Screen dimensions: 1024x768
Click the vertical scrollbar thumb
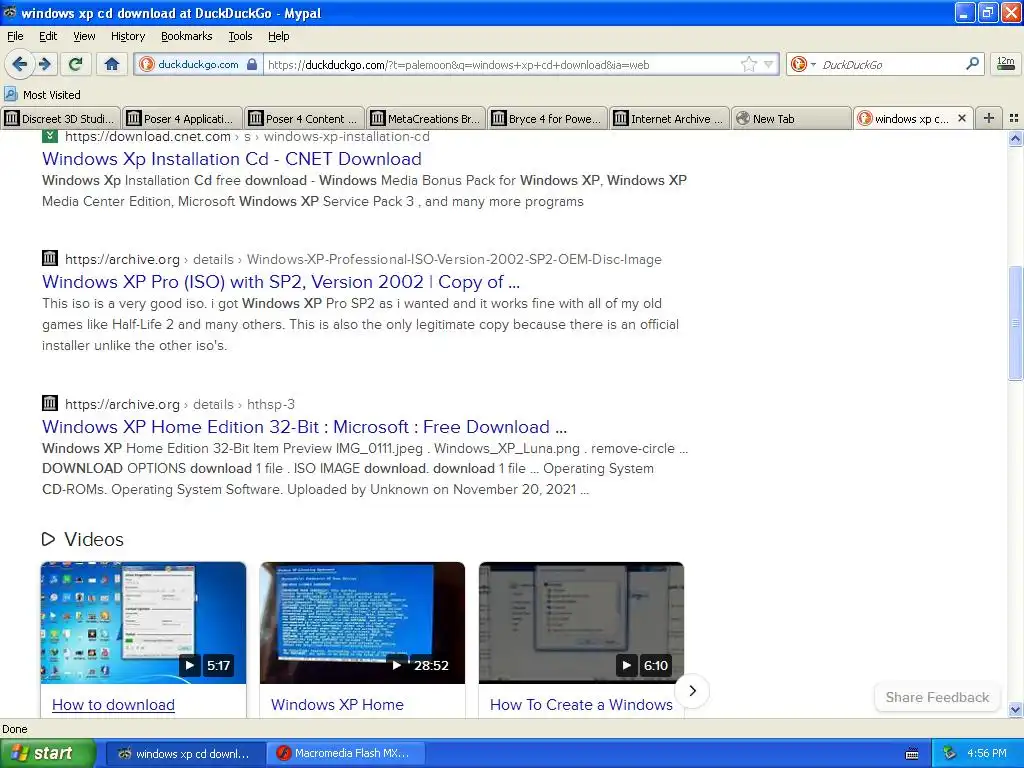click(x=1015, y=323)
